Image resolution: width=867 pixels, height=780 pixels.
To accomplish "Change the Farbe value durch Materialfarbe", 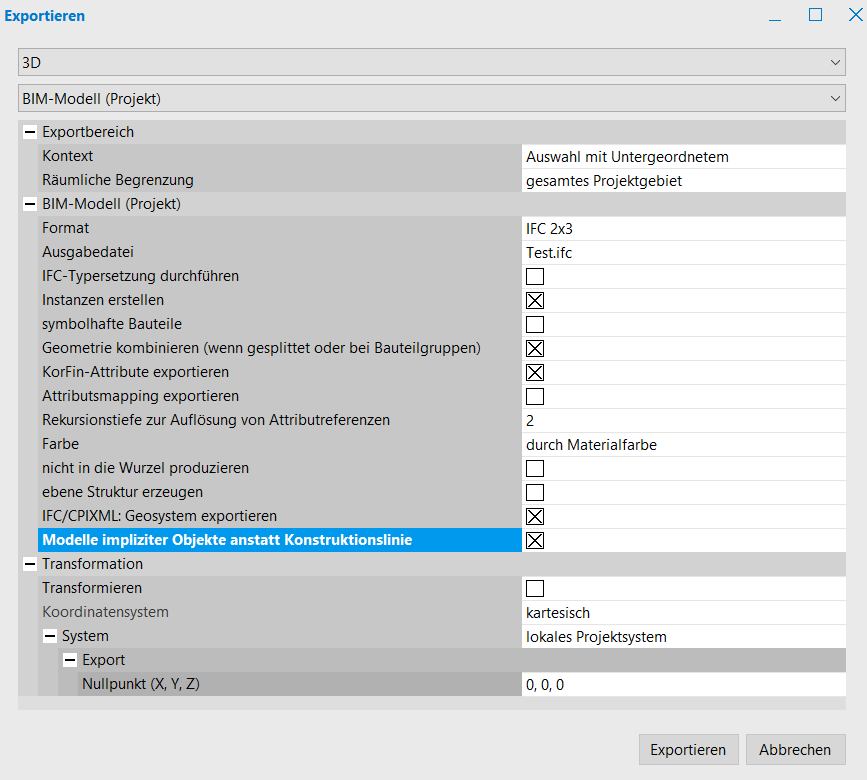I will pos(683,444).
